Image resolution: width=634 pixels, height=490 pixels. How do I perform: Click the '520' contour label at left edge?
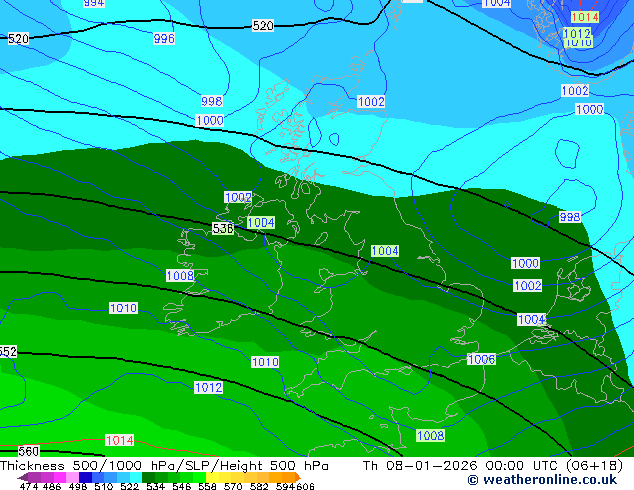(18, 39)
